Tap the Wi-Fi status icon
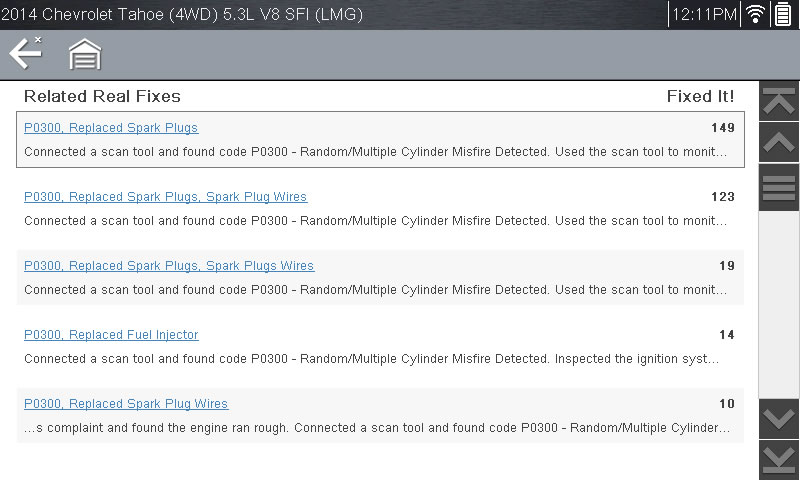800x480 pixels. click(755, 14)
